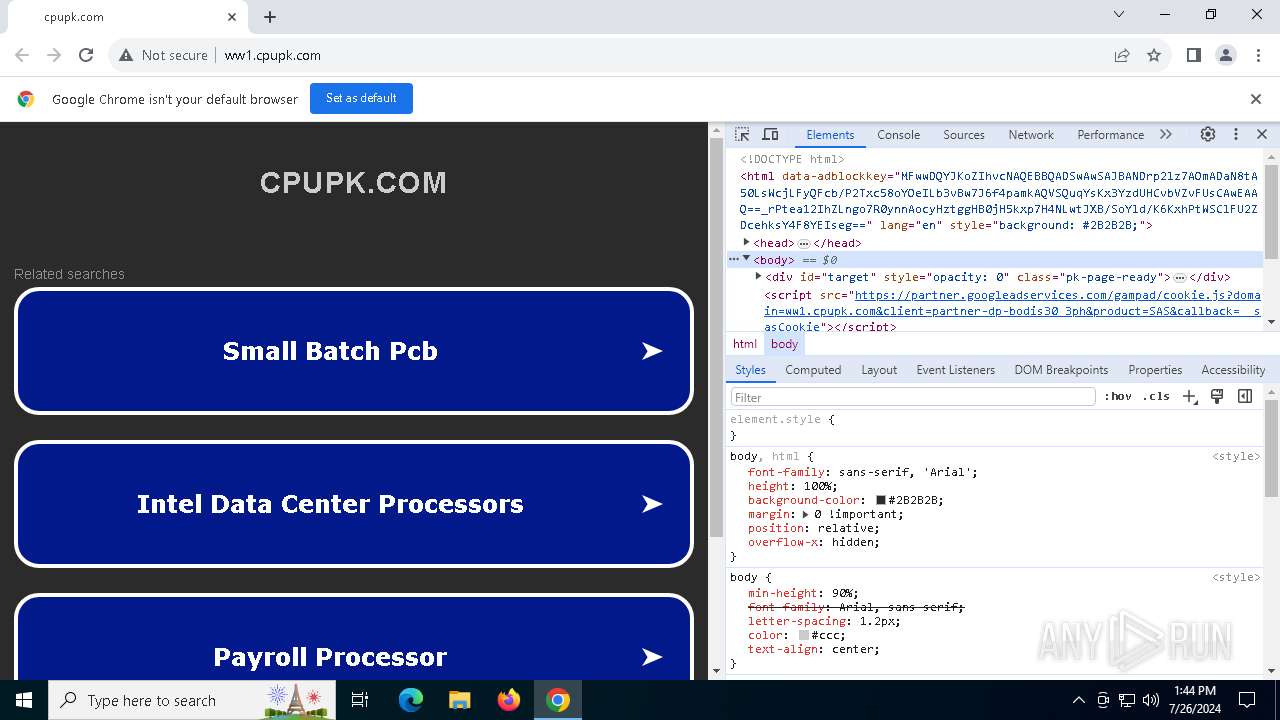
Task: Toggle the device toolbar icon
Action: pos(770,134)
